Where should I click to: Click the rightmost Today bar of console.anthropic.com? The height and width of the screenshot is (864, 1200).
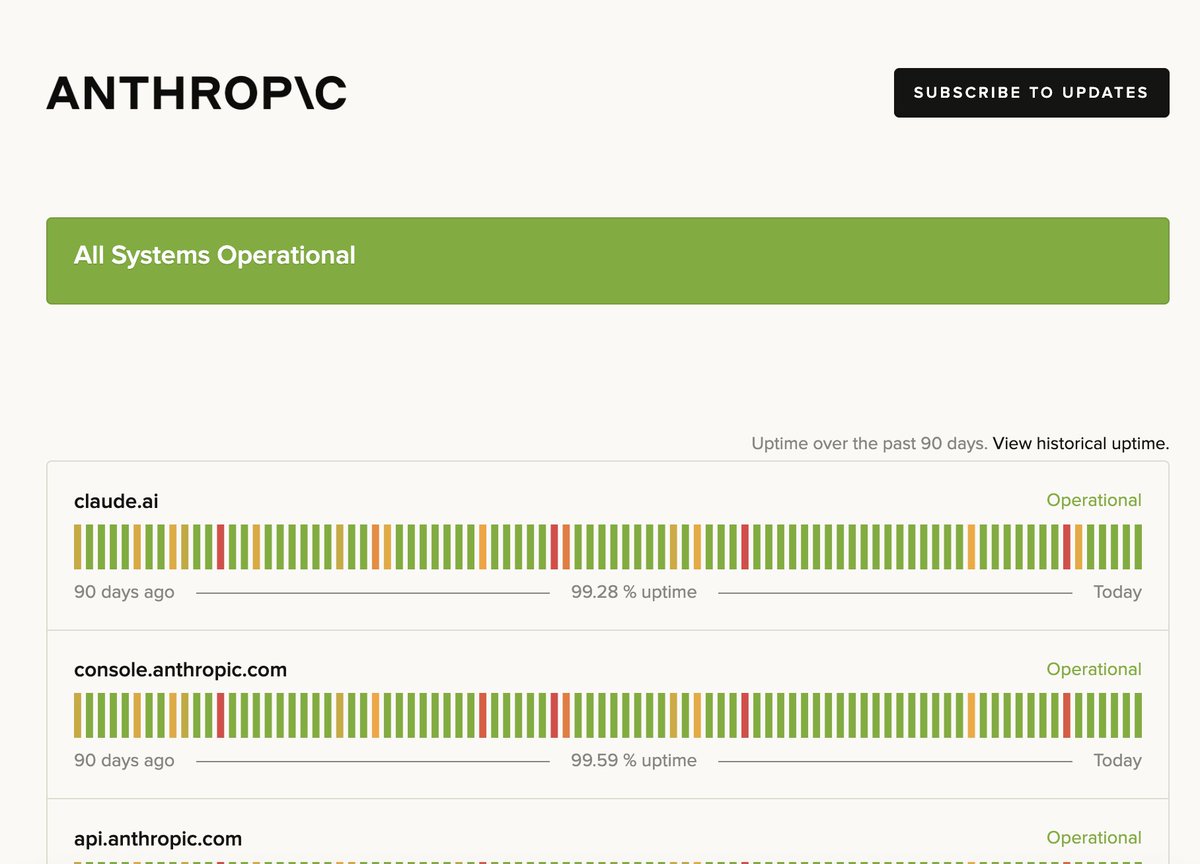pos(1138,716)
